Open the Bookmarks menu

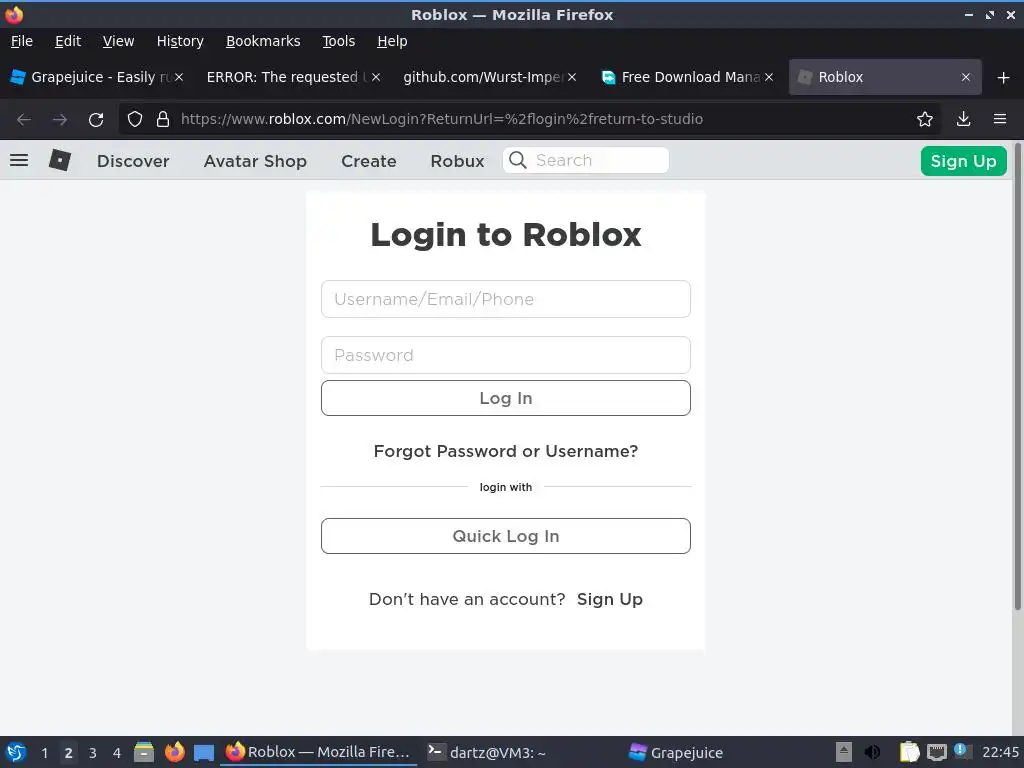click(x=263, y=41)
